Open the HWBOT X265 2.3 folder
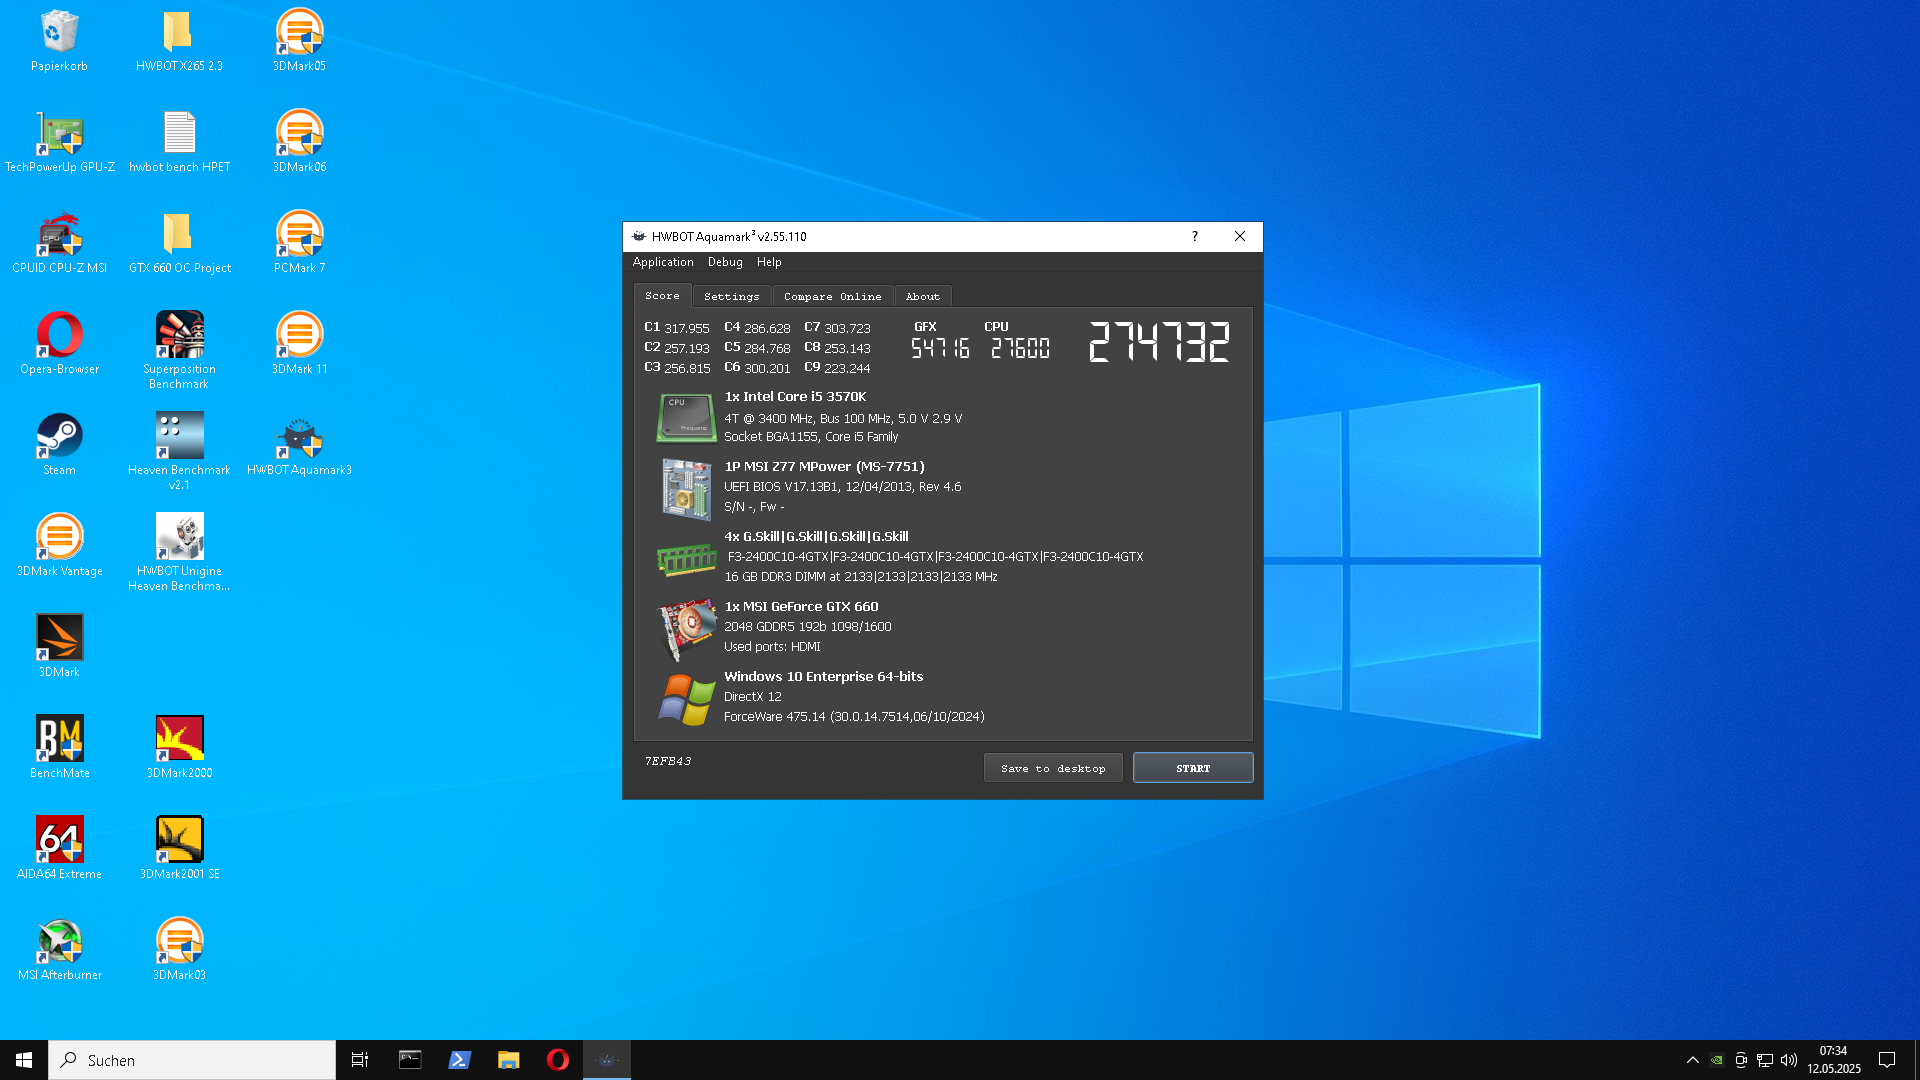This screenshot has width=1920, height=1080. tap(179, 40)
